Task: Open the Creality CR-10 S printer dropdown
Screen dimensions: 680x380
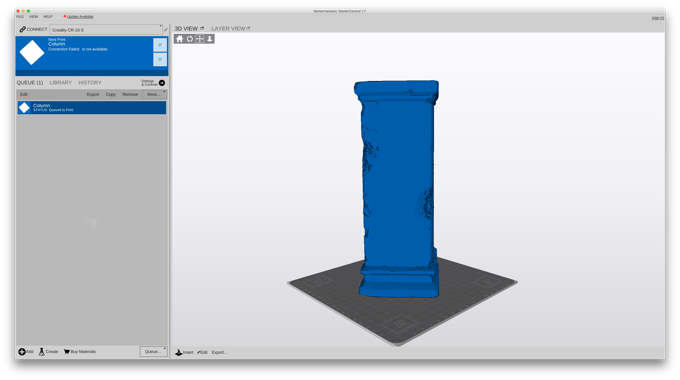Action: pyautogui.click(x=106, y=29)
